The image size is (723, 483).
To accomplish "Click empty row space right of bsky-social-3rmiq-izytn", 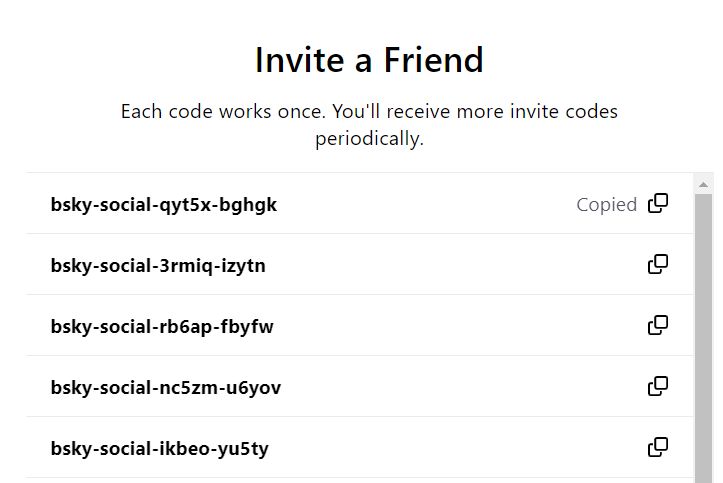I will (x=450, y=266).
